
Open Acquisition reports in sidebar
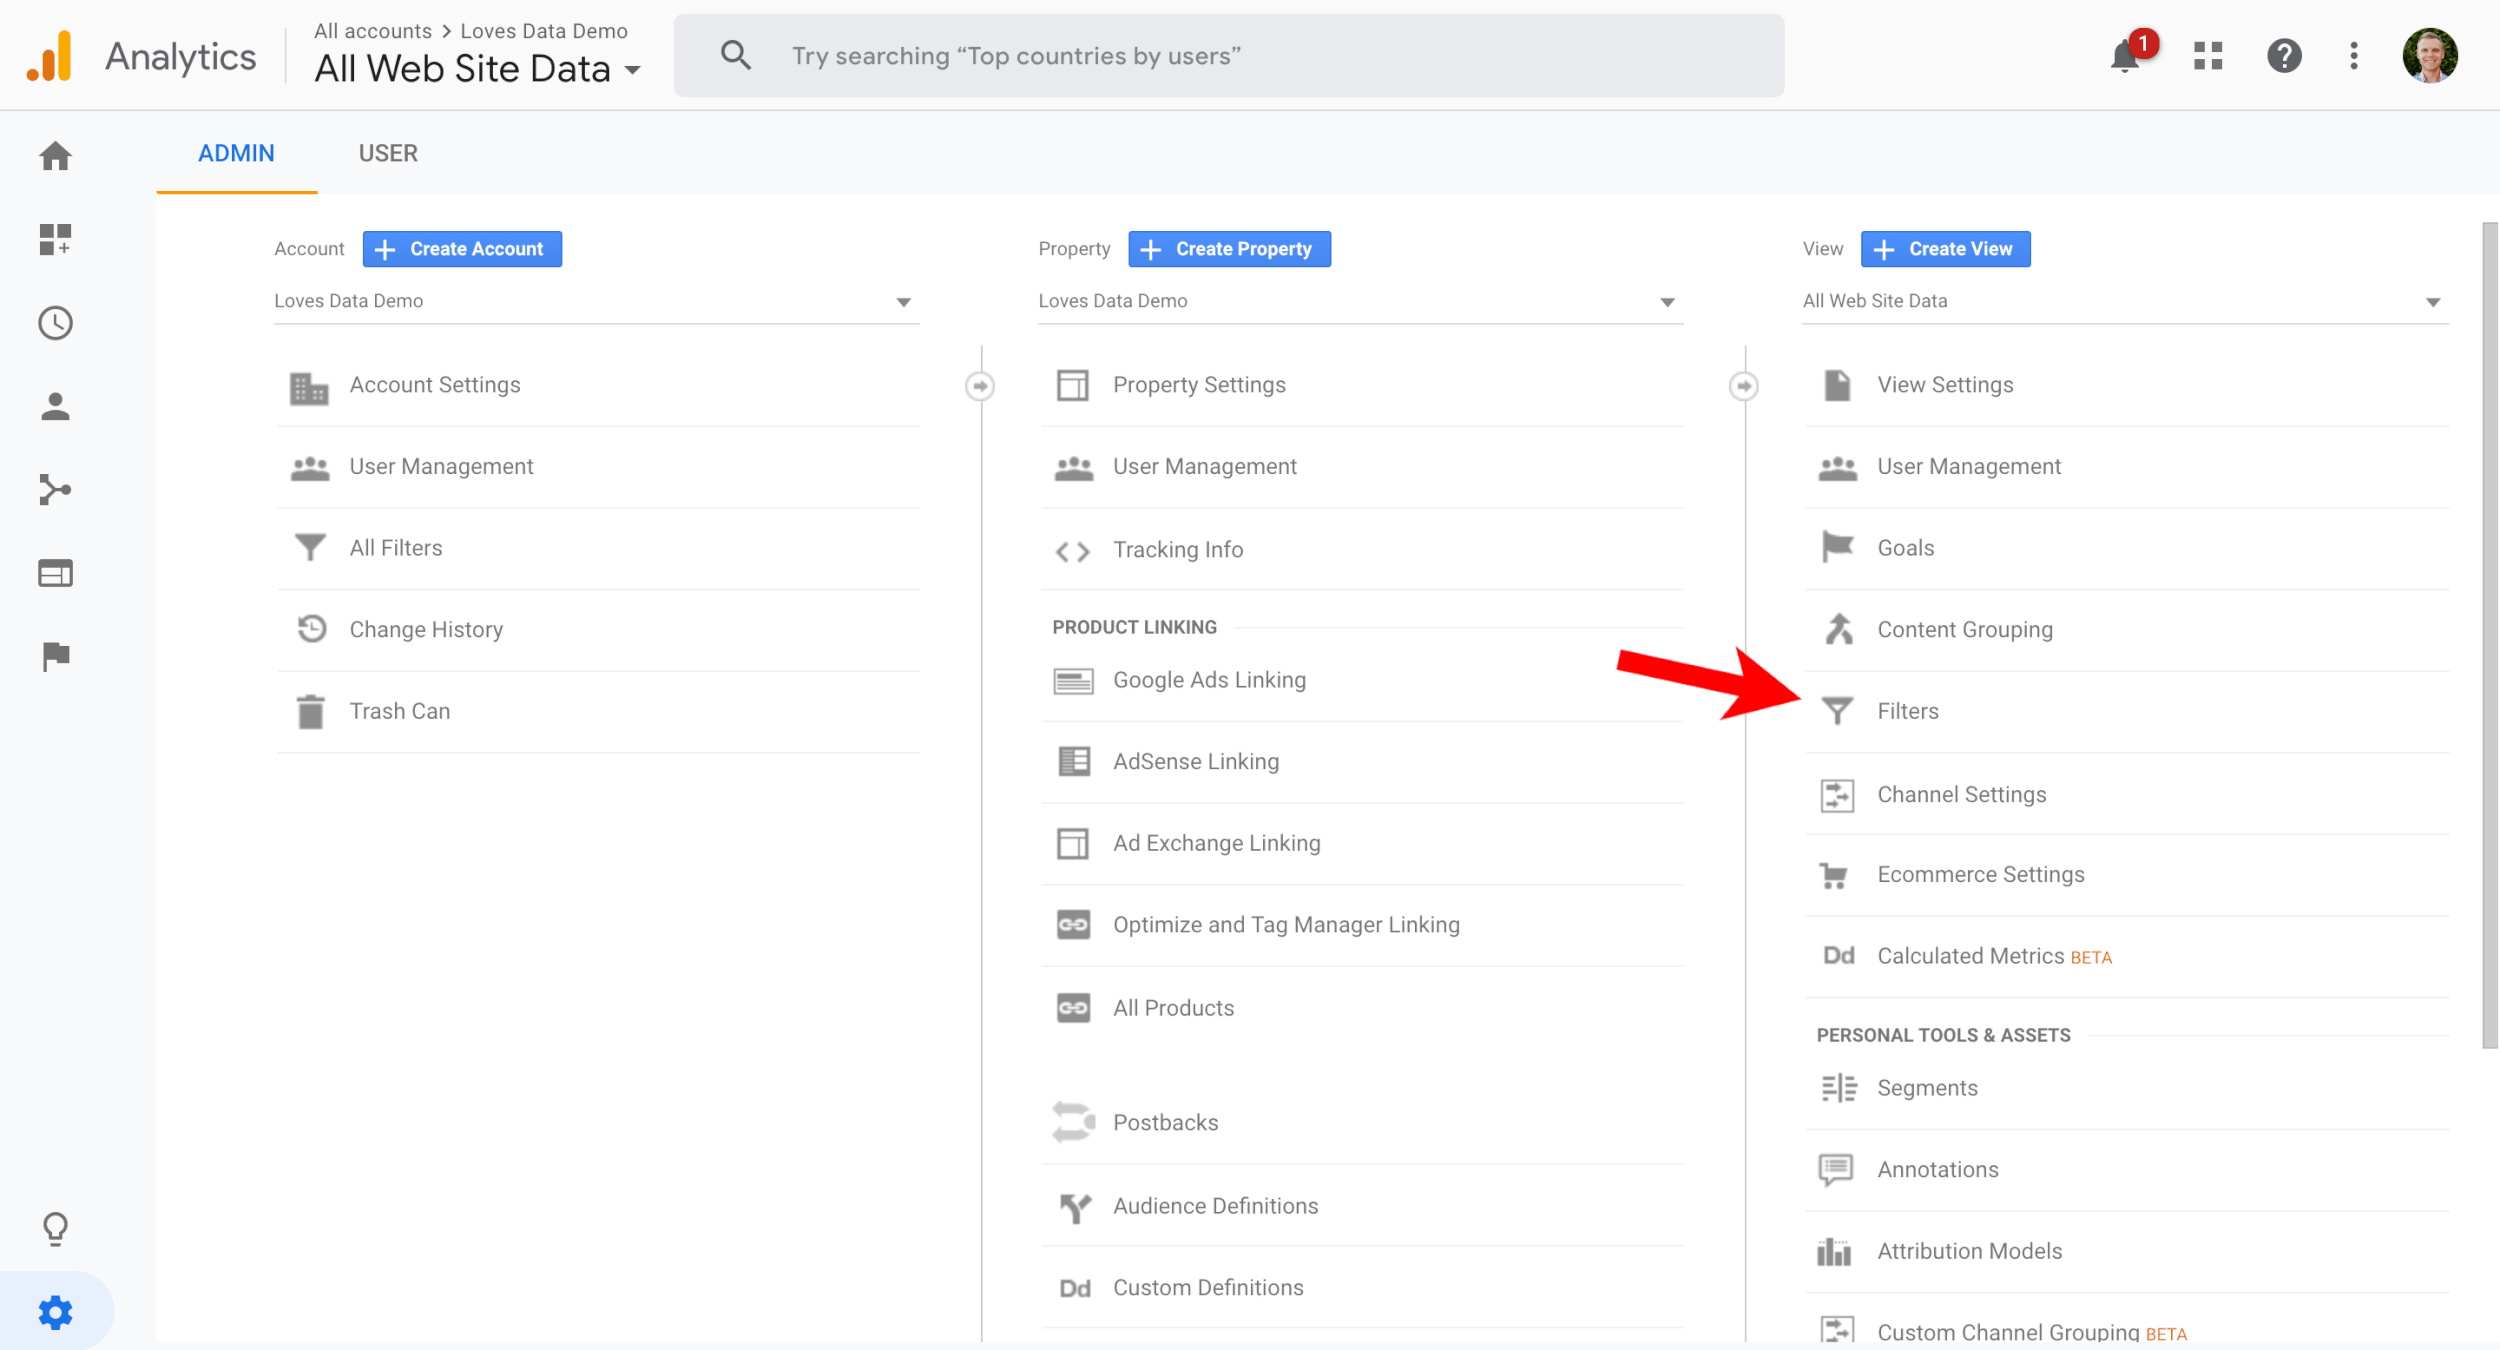[x=55, y=490]
